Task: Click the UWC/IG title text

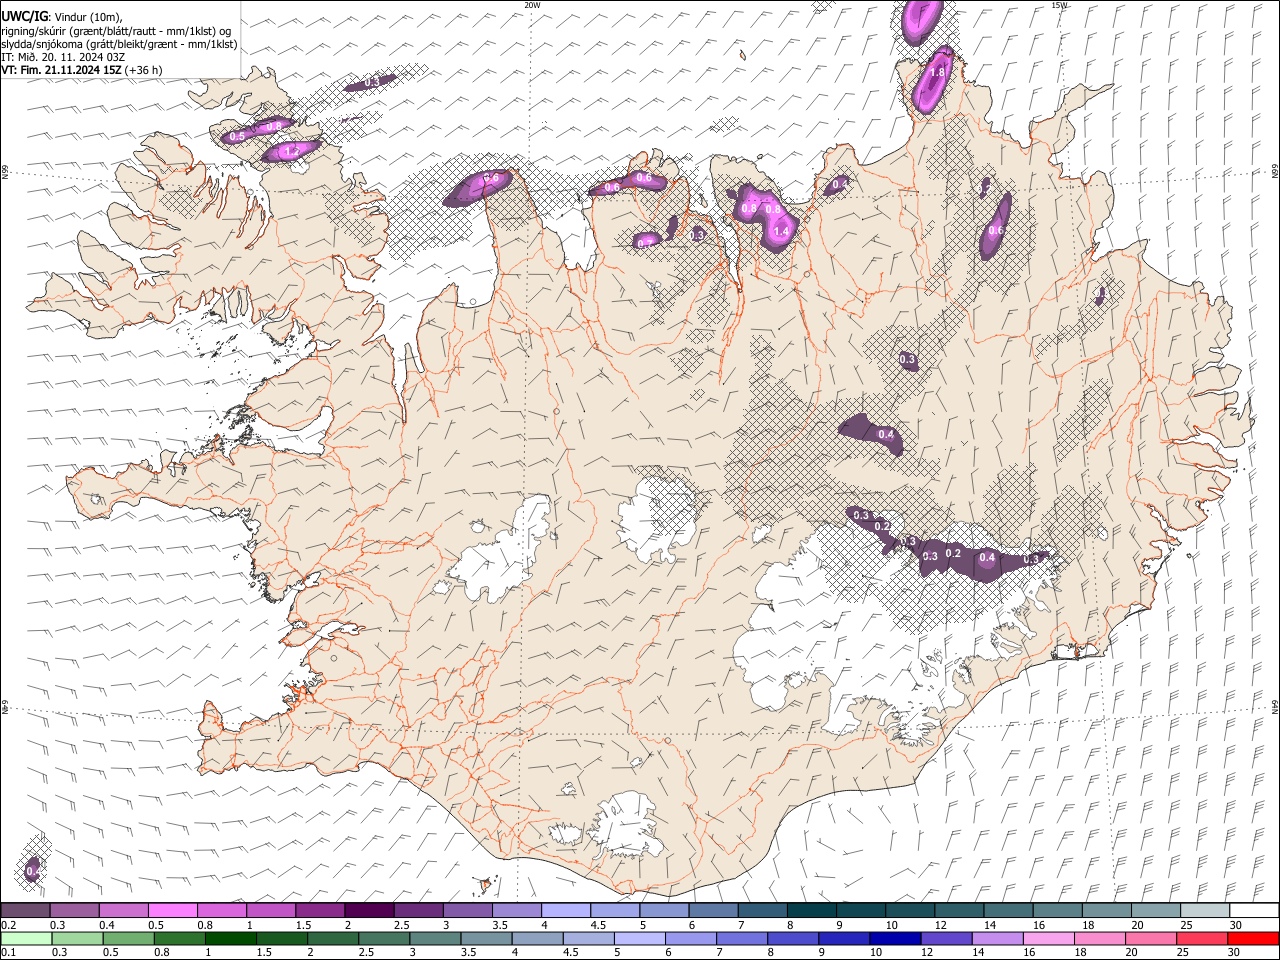Action: [x=24, y=16]
